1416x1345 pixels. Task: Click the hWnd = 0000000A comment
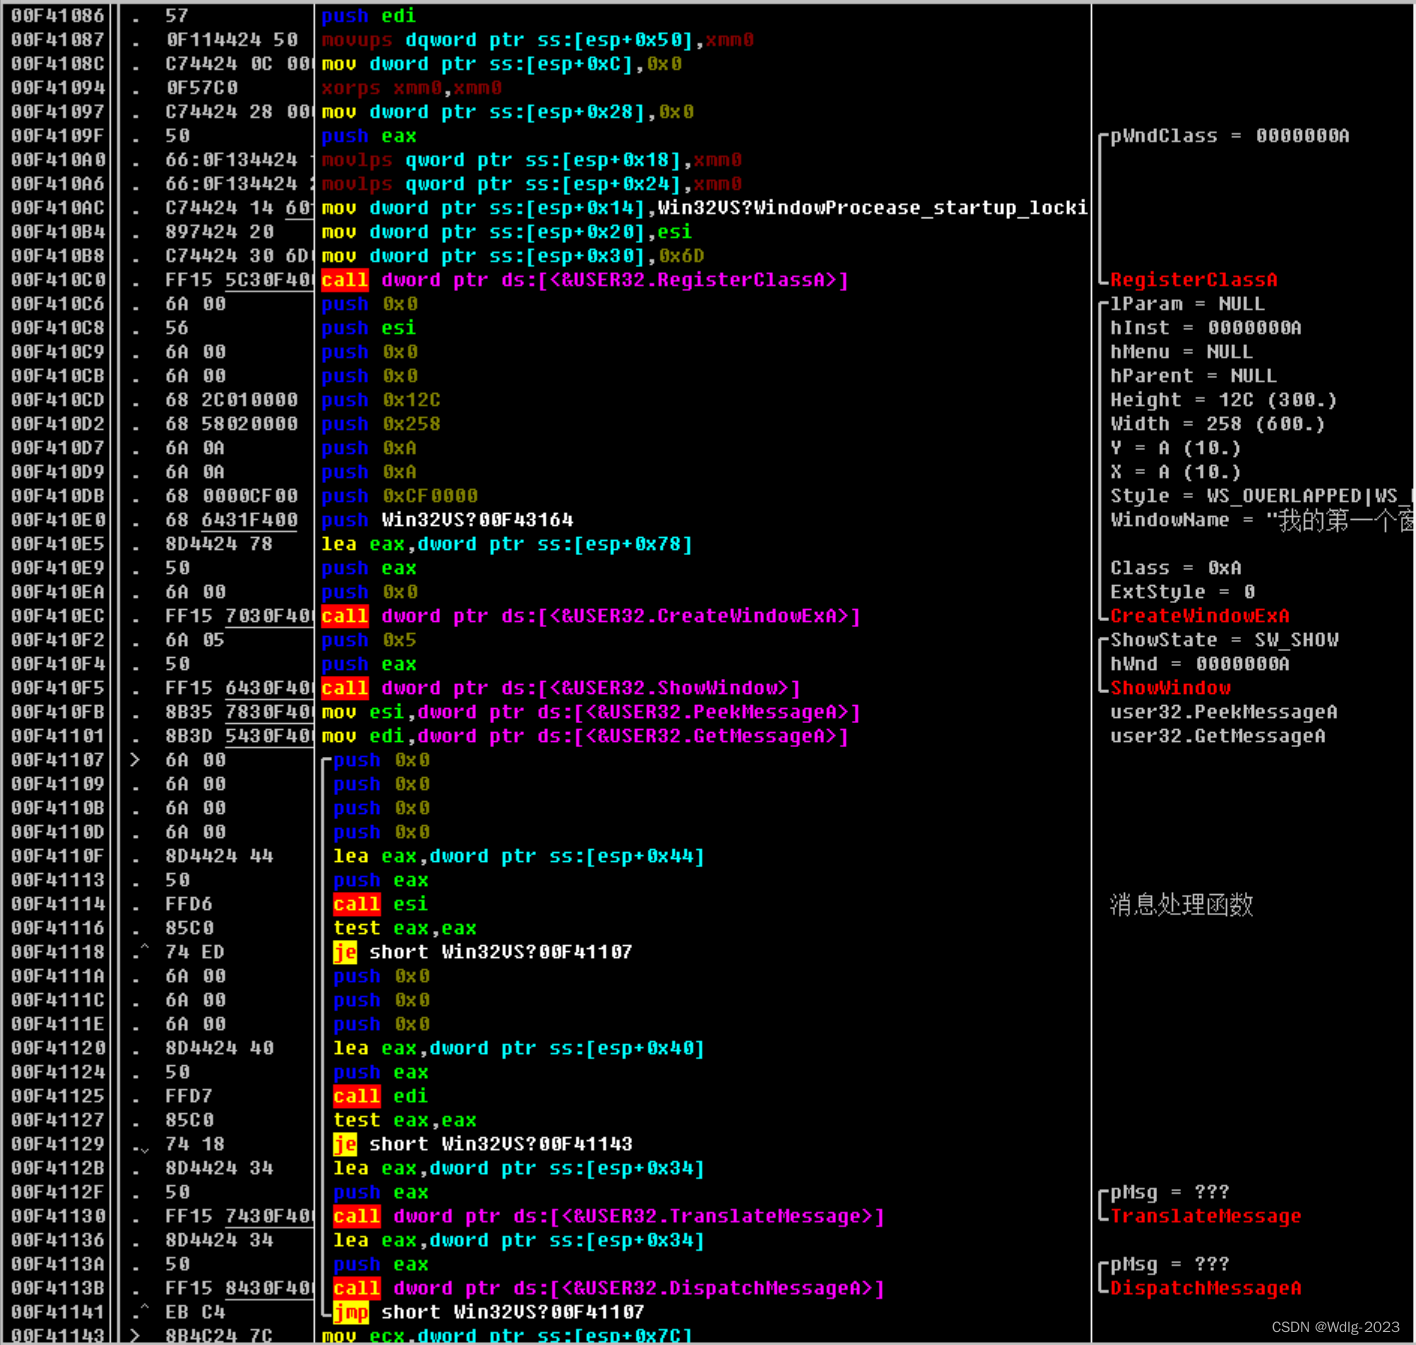1200,664
